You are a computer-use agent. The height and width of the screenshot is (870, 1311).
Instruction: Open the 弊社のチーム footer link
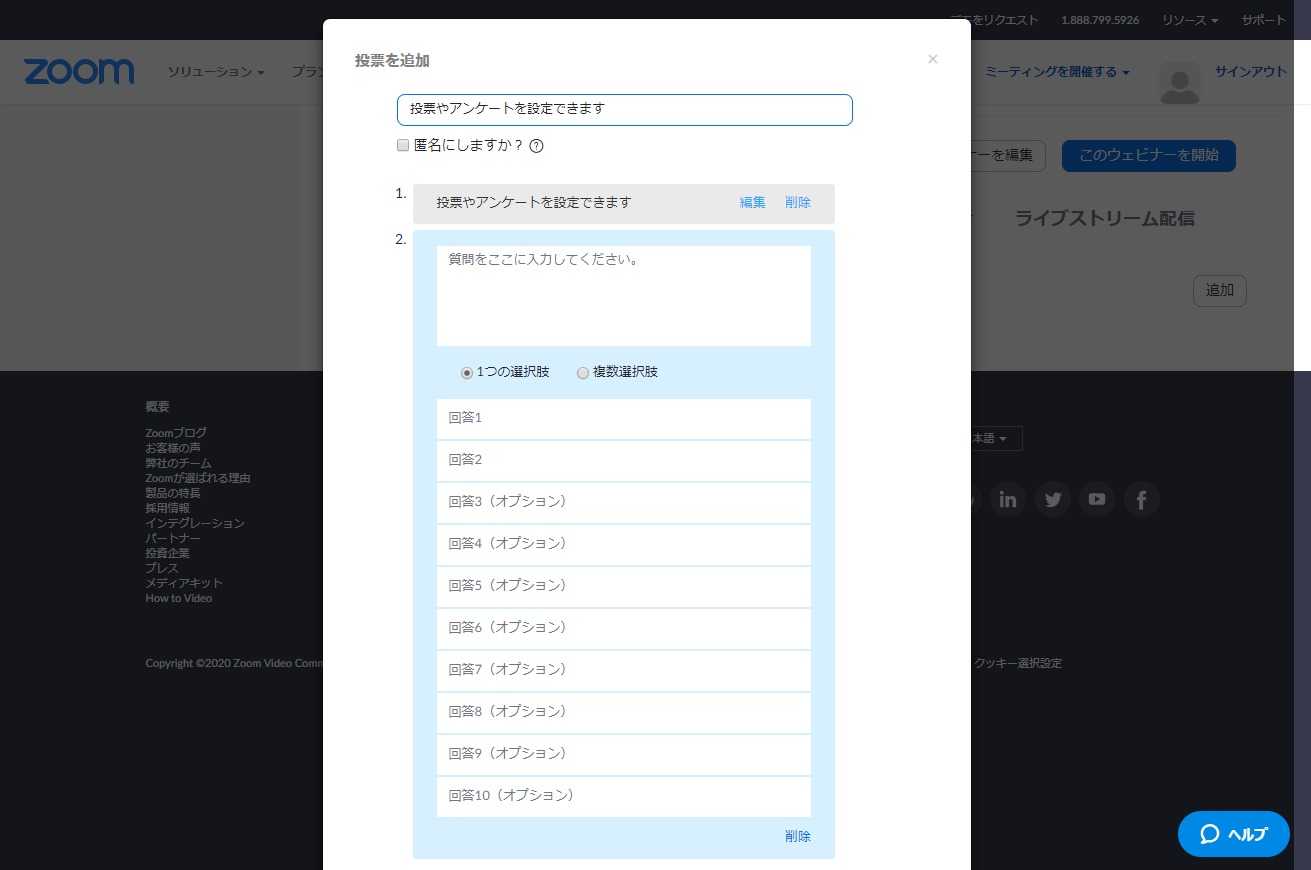click(x=179, y=463)
